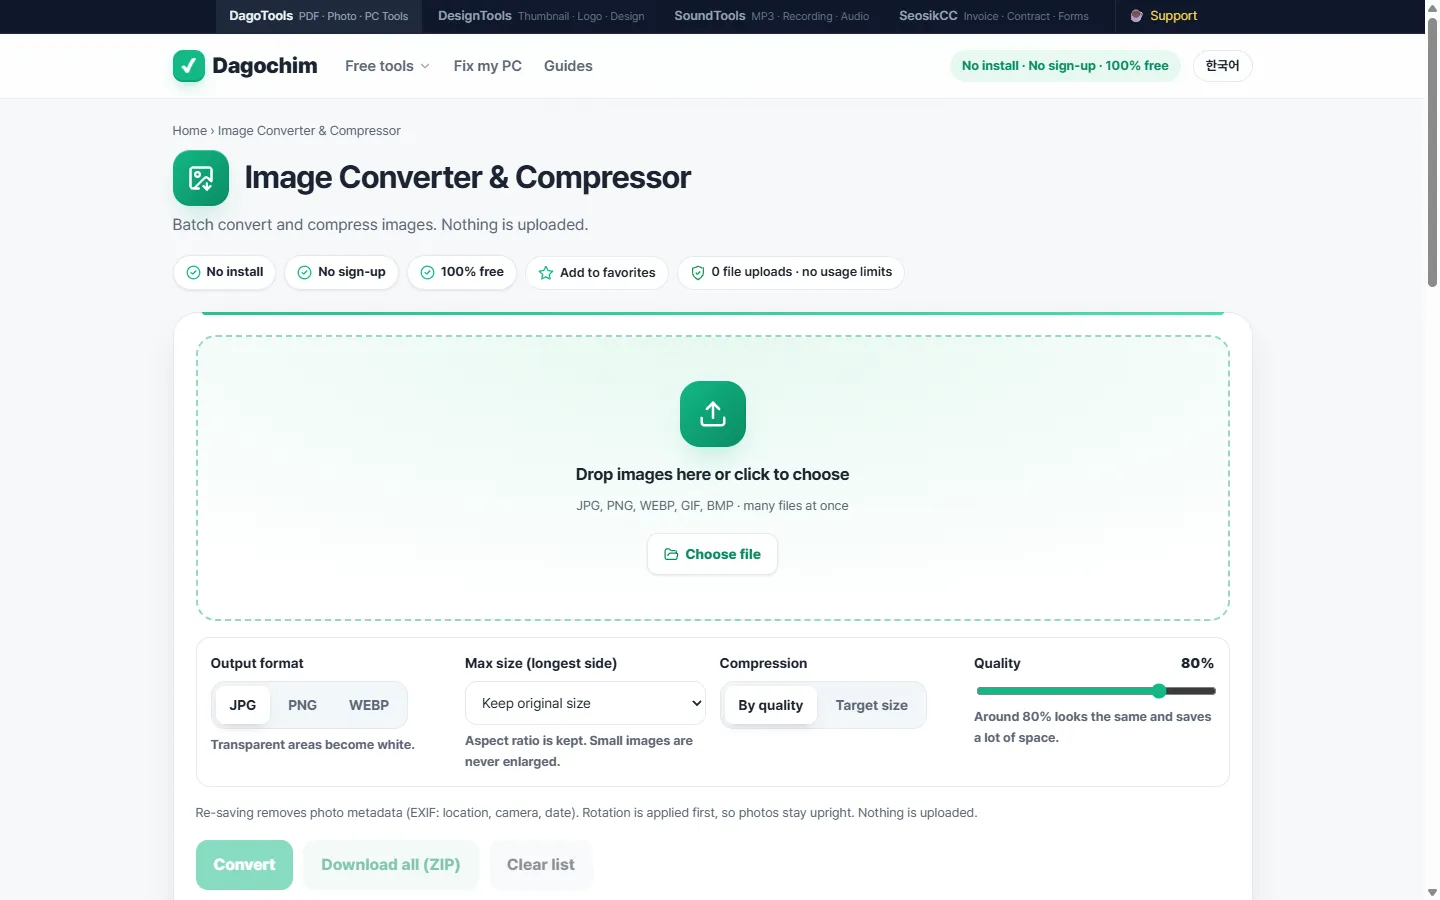Click the Home breadcrumb link
Screen dimensions: 1440x900
[x=189, y=131]
